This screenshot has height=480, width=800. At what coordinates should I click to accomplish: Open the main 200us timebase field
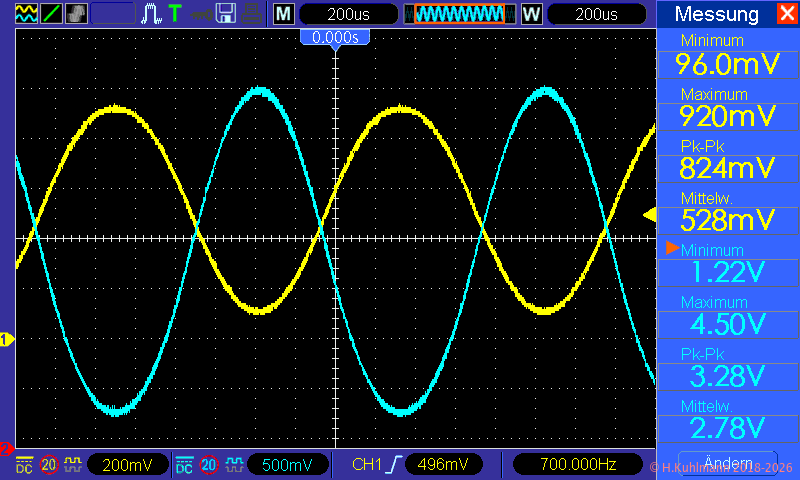click(x=348, y=14)
